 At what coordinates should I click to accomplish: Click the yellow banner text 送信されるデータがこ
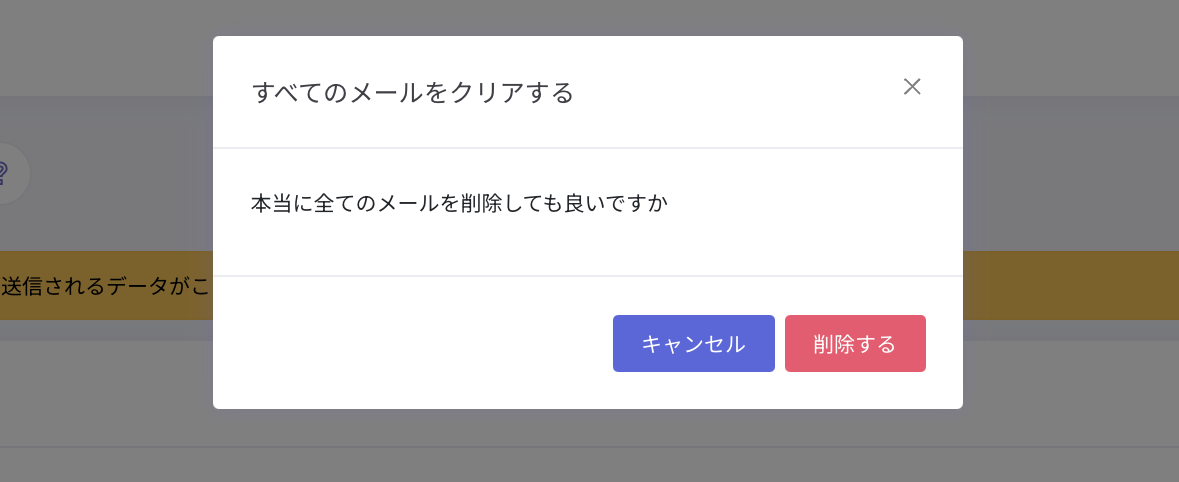105,286
